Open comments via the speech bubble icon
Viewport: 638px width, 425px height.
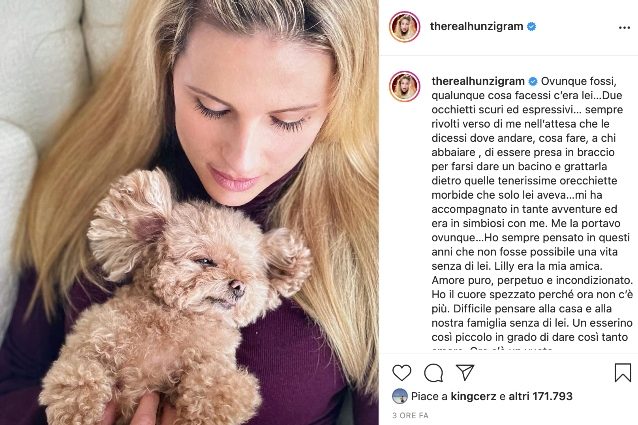coord(433,373)
